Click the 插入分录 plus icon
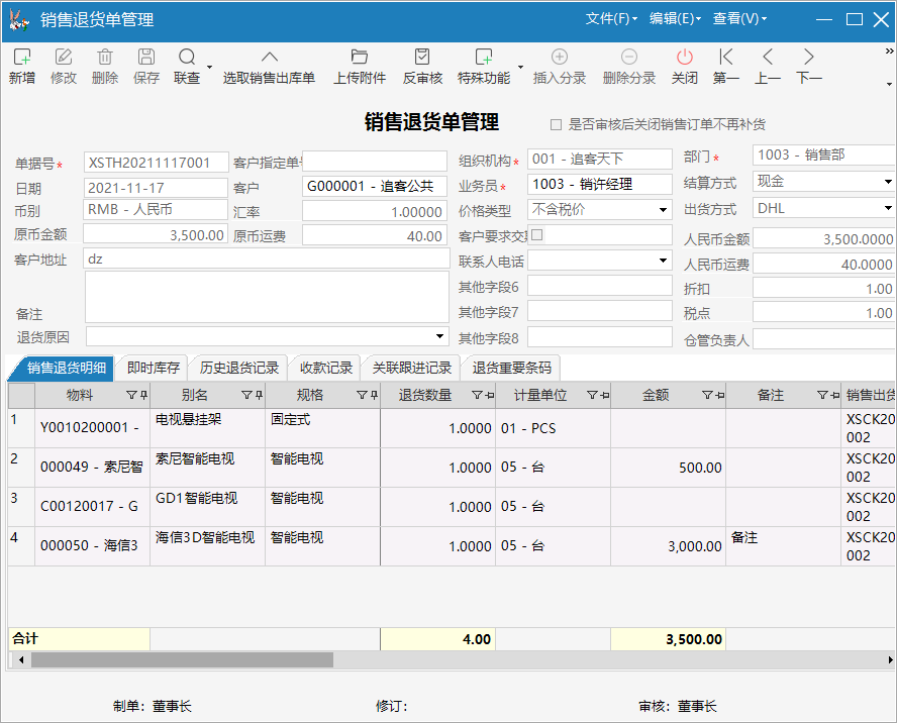 pyautogui.click(x=559, y=57)
